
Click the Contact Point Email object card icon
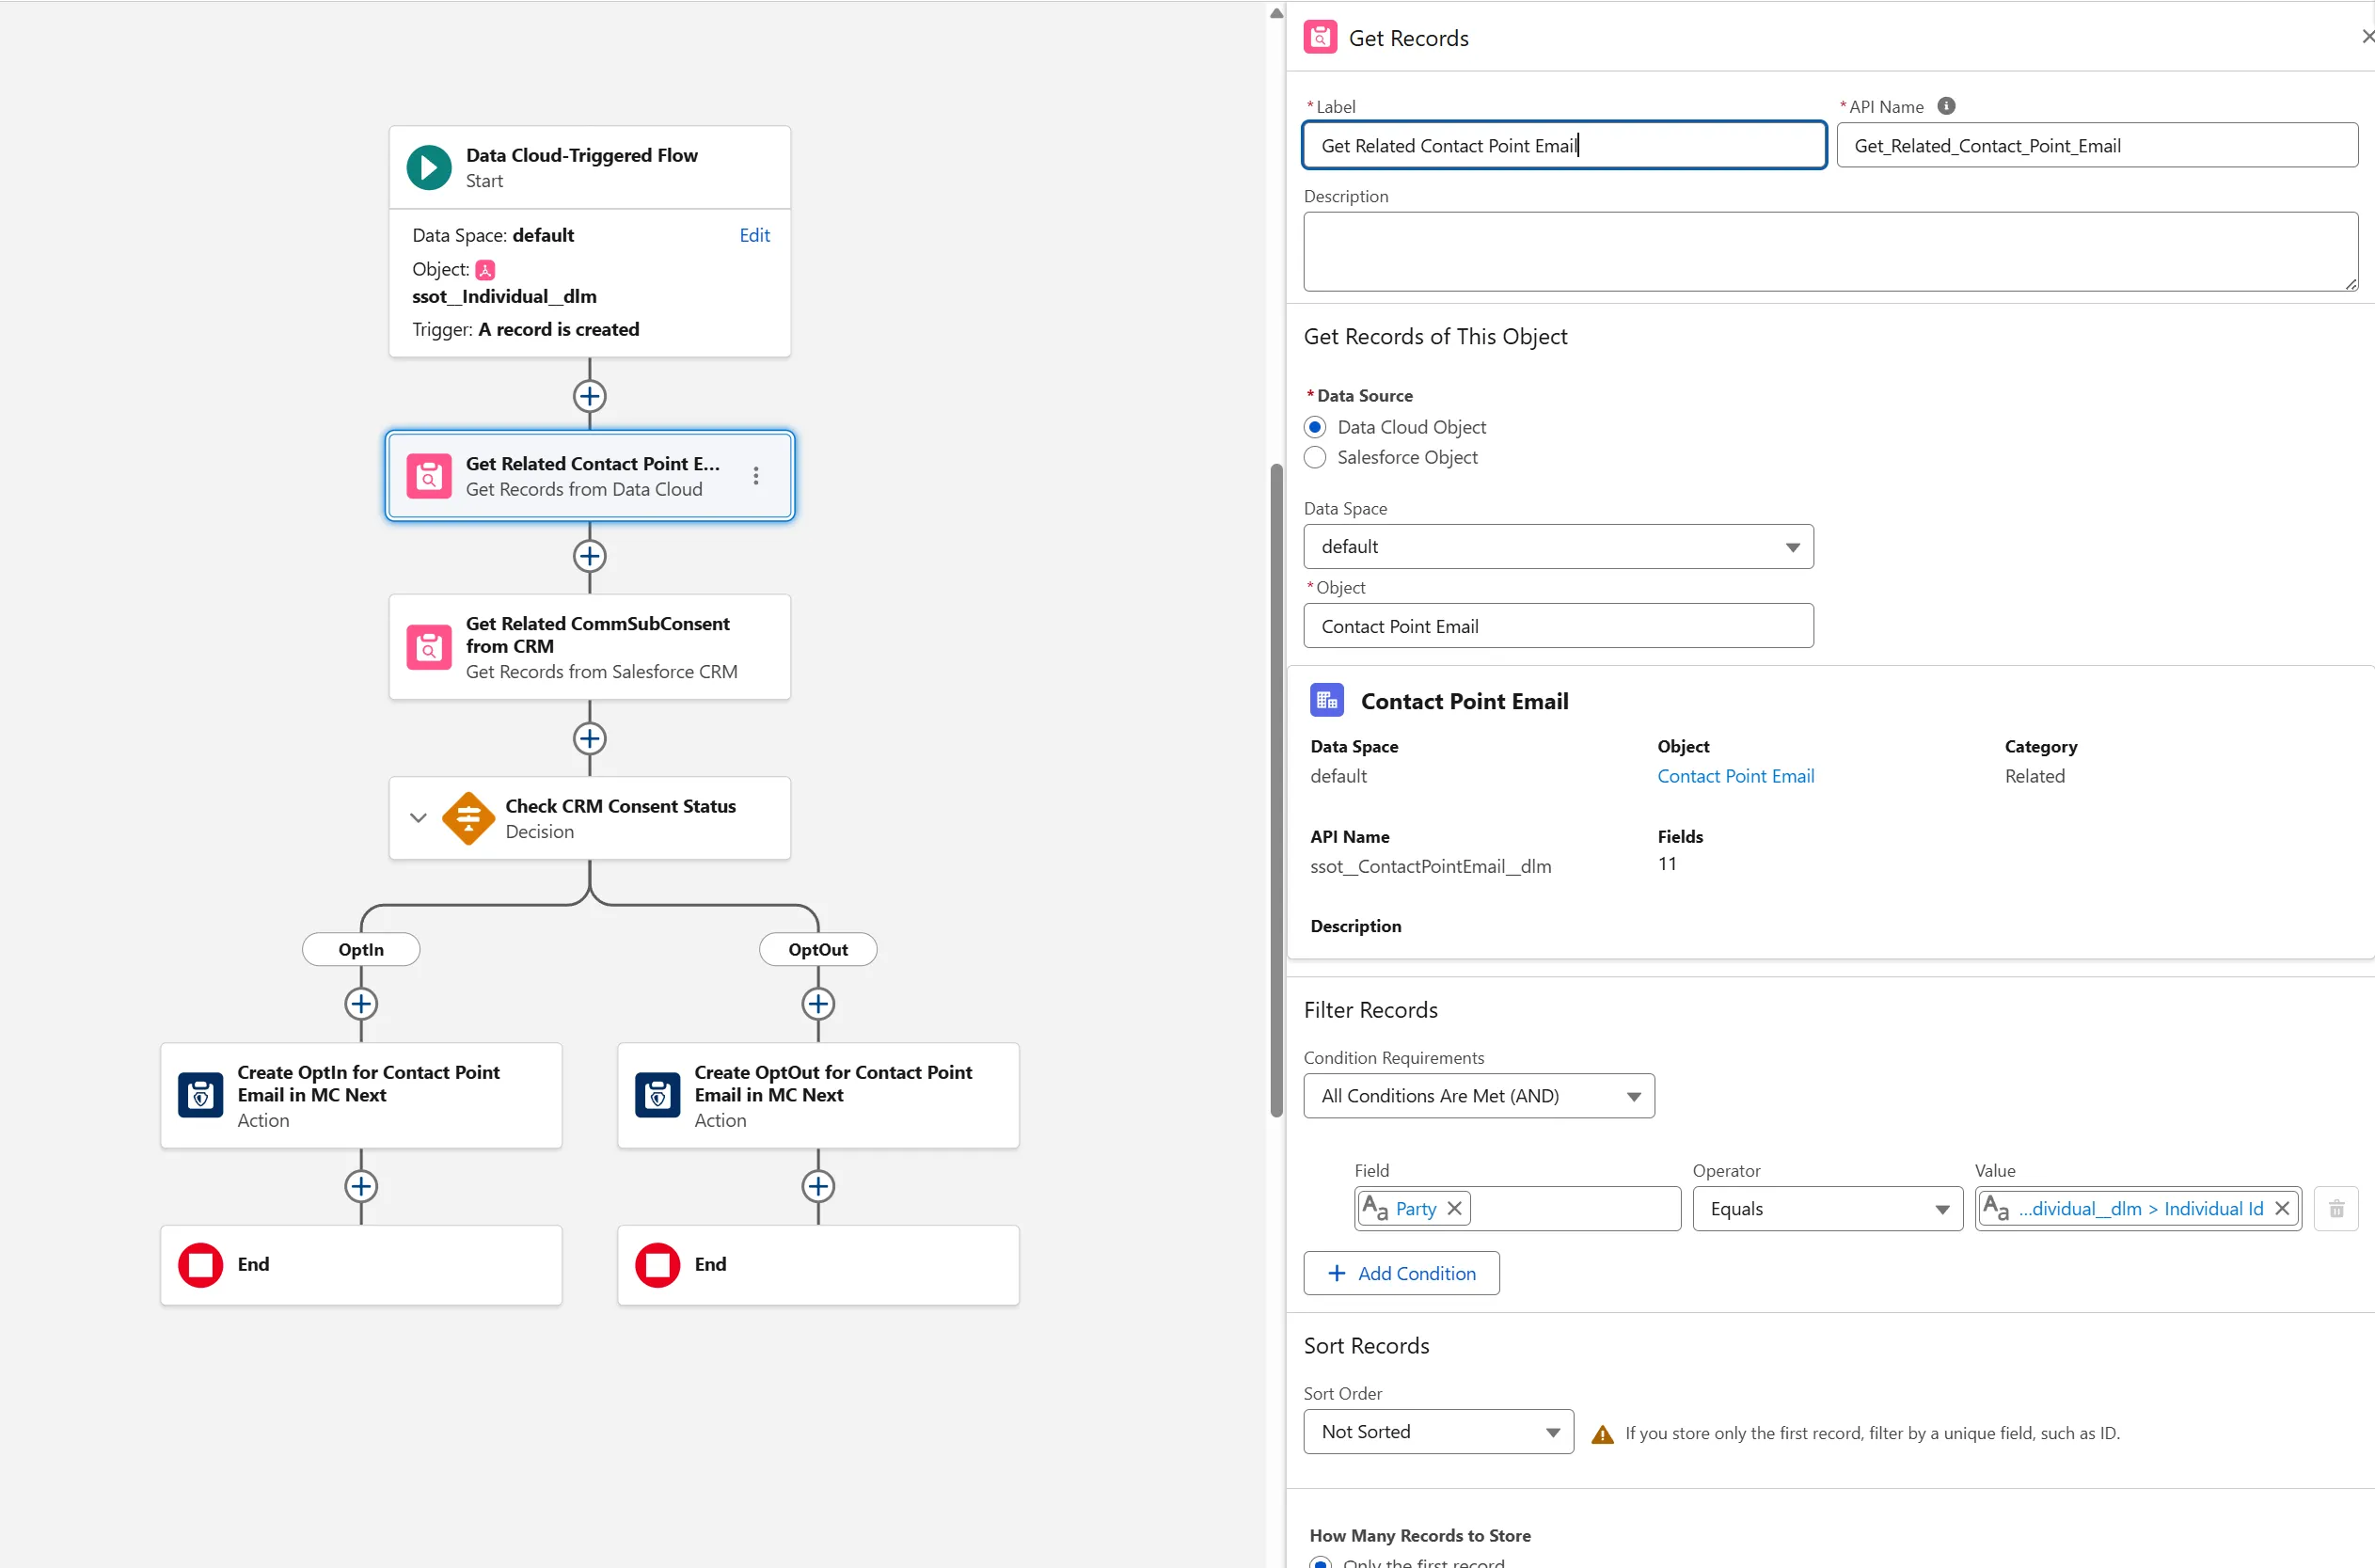(1327, 701)
